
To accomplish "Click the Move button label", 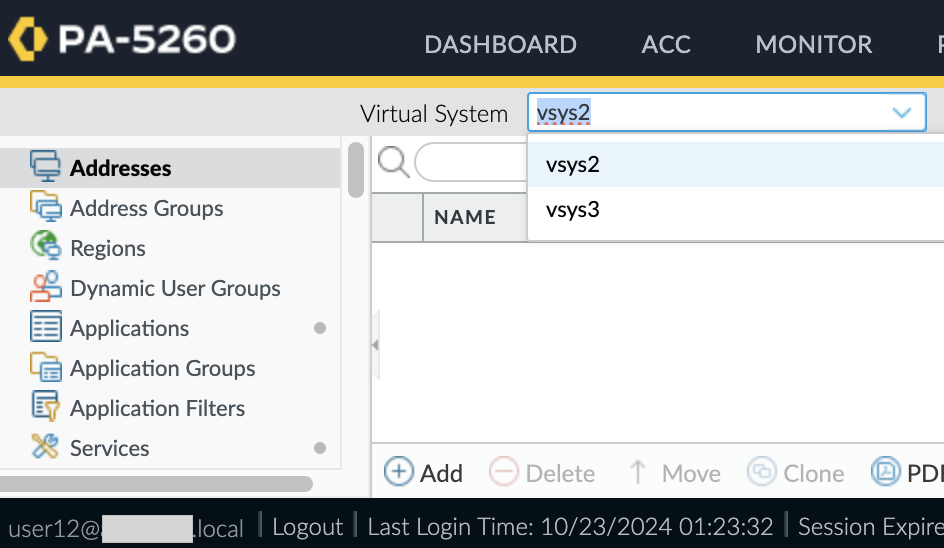I will click(691, 473).
